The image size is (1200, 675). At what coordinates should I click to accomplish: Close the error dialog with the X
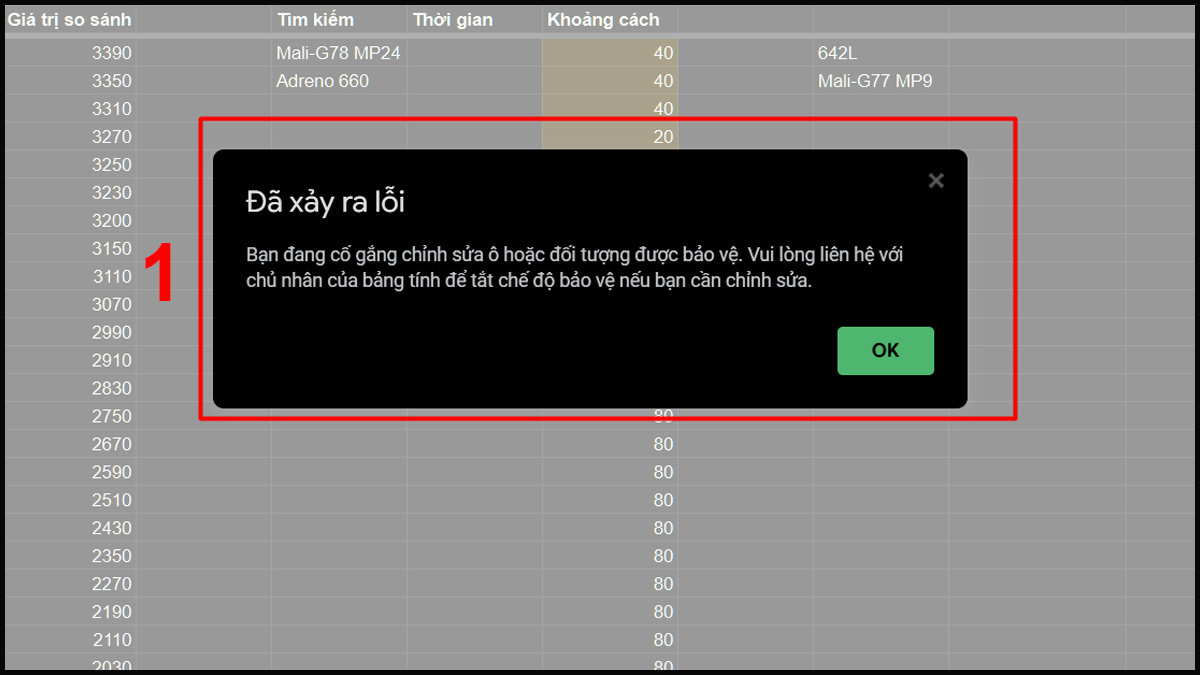pos(935,181)
